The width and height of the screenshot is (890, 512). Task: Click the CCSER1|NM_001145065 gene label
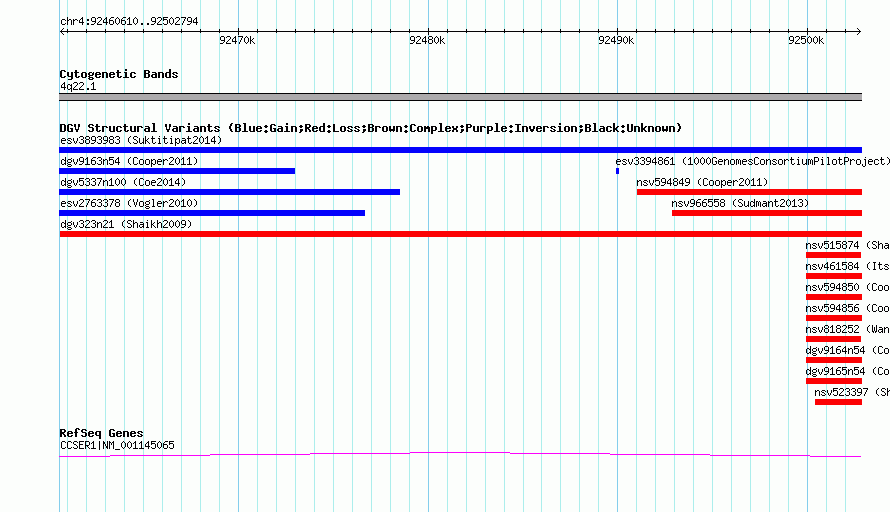pos(117,446)
